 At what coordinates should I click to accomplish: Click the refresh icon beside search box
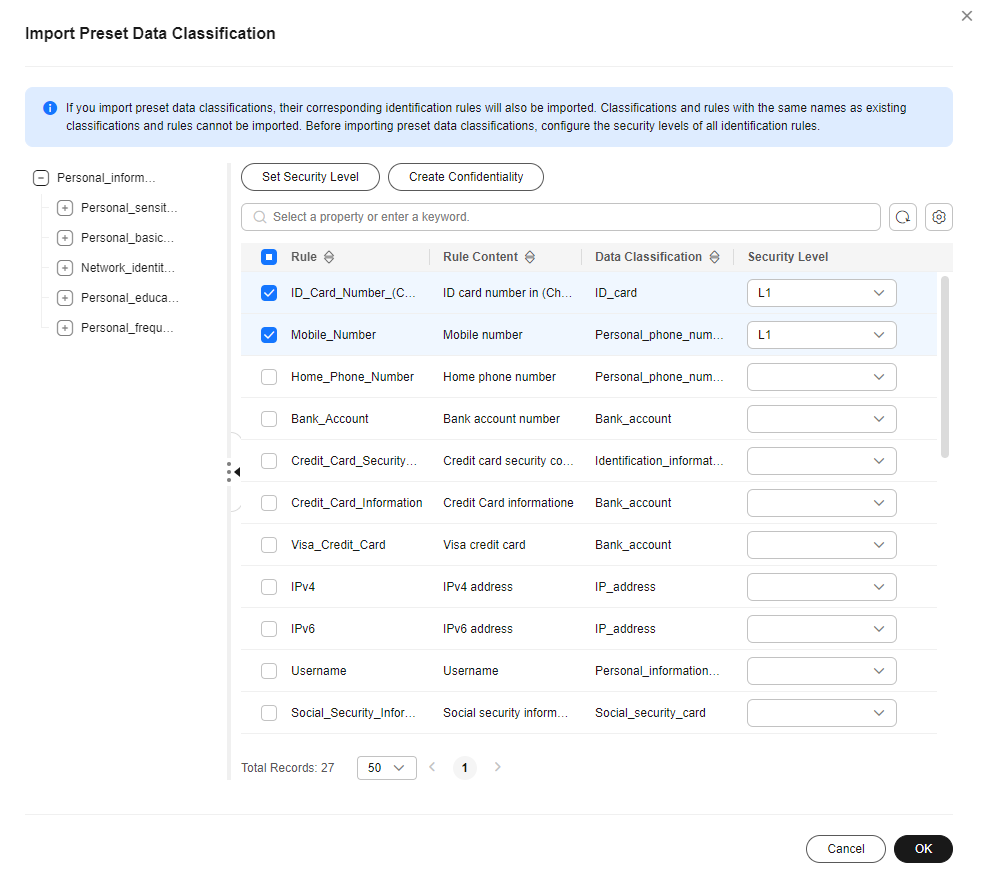pyautogui.click(x=902, y=217)
